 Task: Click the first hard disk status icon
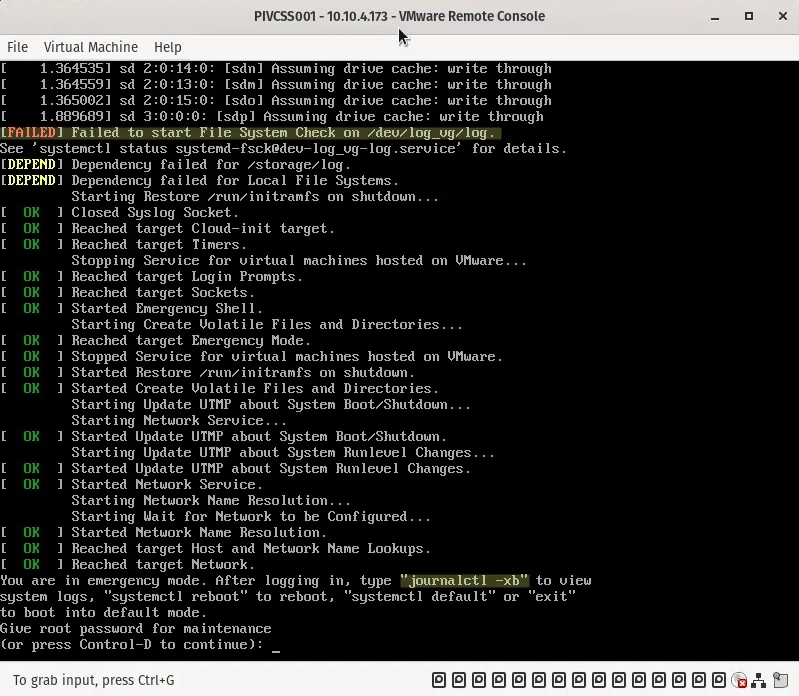439,680
